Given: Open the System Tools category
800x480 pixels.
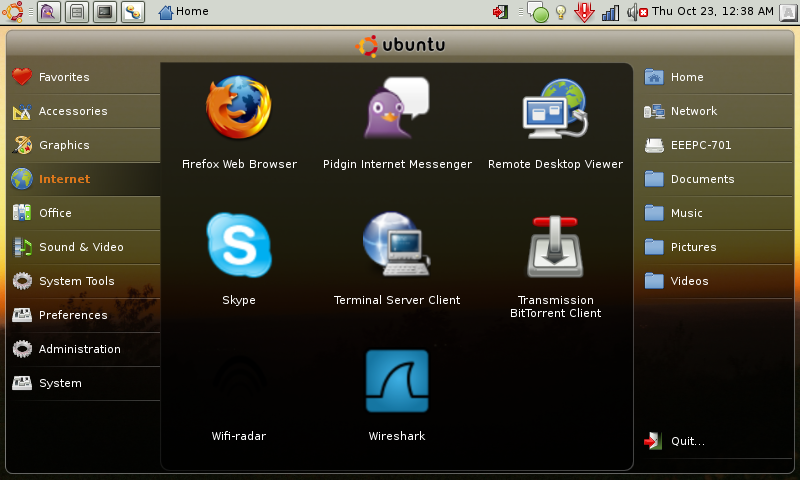Looking at the screenshot, I should tap(84, 281).
